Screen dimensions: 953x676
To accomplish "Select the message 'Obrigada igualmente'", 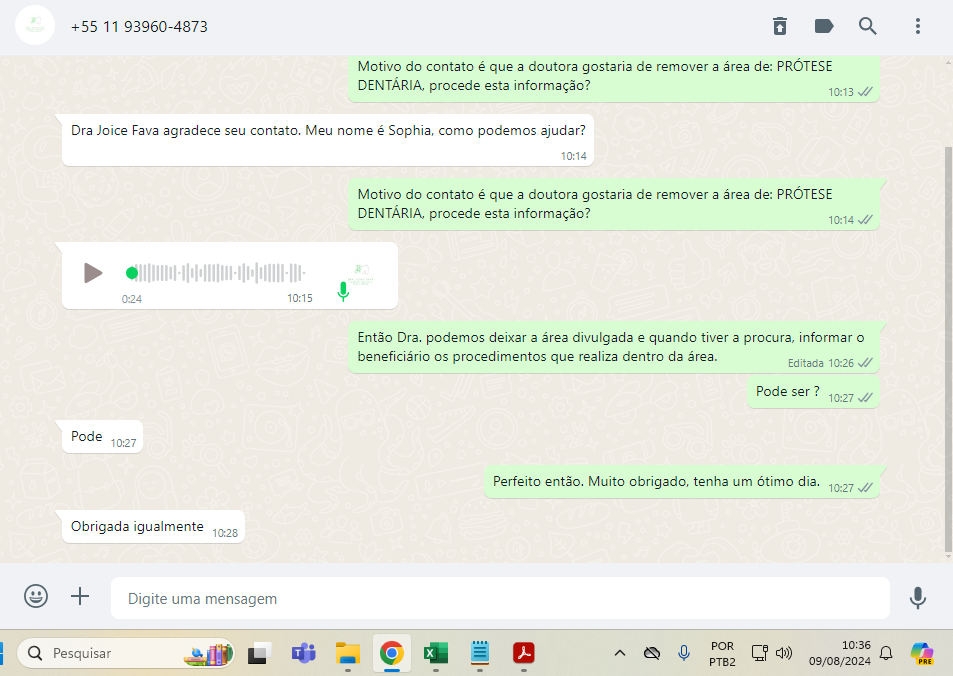I will (153, 526).
